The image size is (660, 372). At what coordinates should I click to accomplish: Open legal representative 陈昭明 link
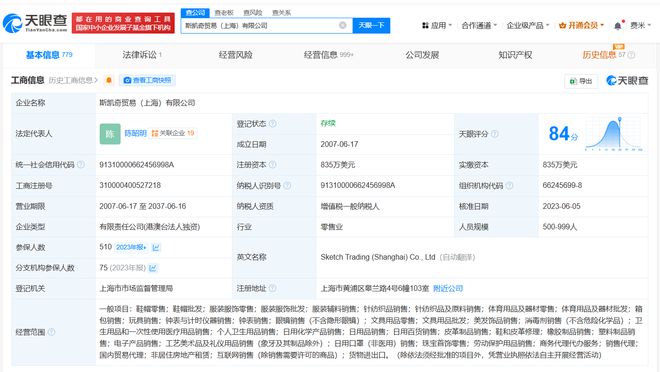tap(135, 133)
